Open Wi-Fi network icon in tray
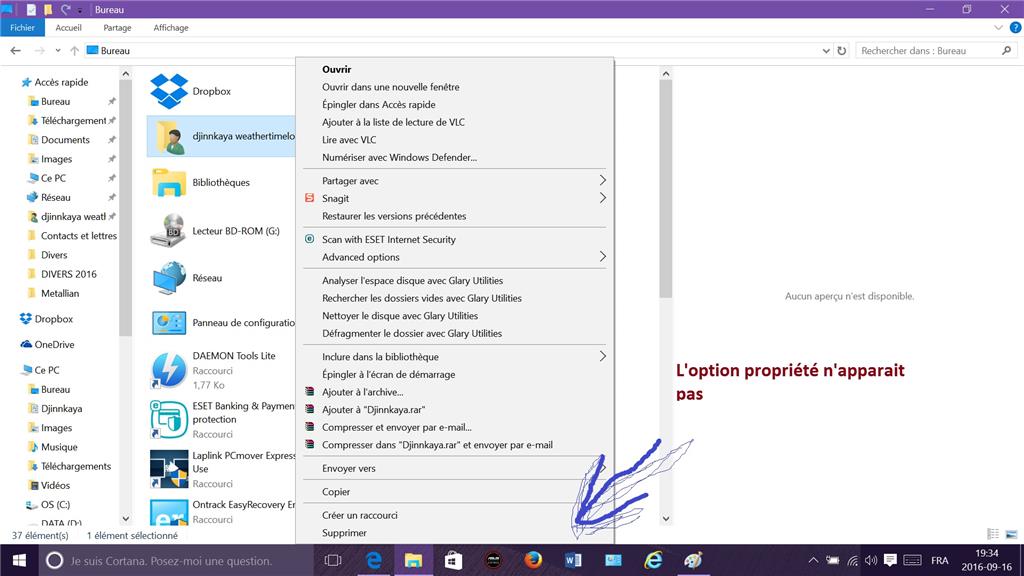Viewport: 1024px width, 576px height. point(852,560)
